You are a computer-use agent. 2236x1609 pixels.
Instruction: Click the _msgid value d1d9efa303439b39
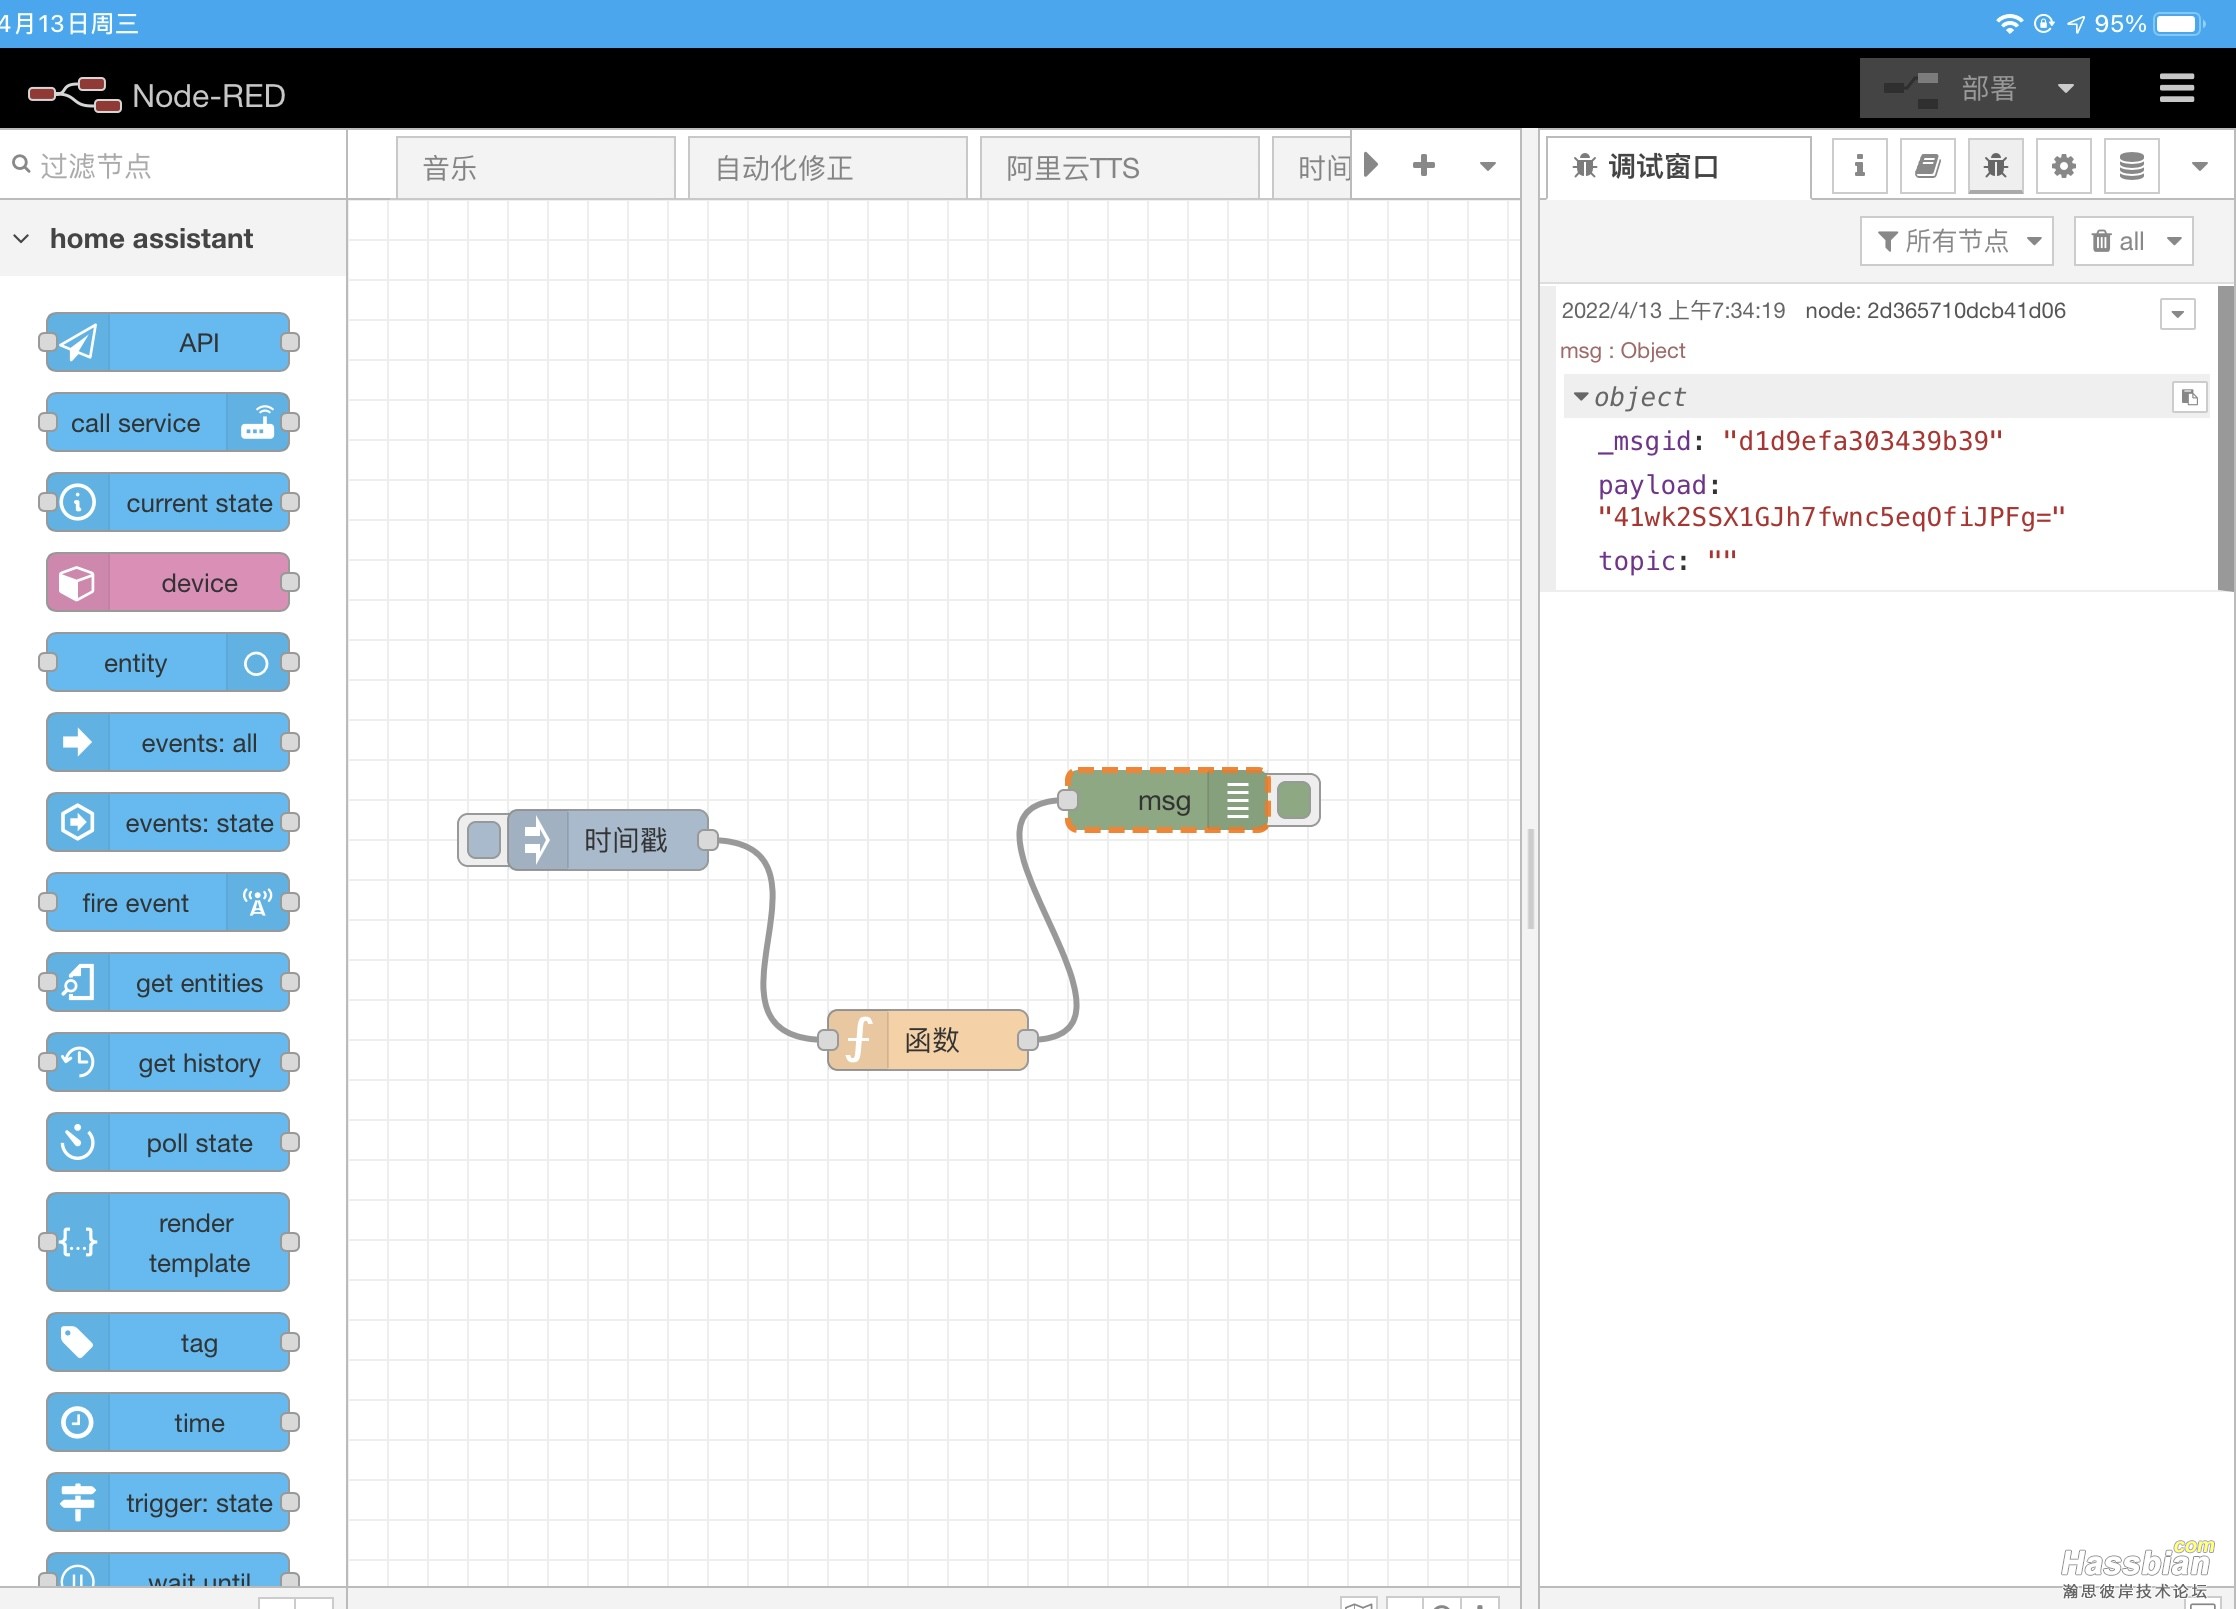[1862, 441]
